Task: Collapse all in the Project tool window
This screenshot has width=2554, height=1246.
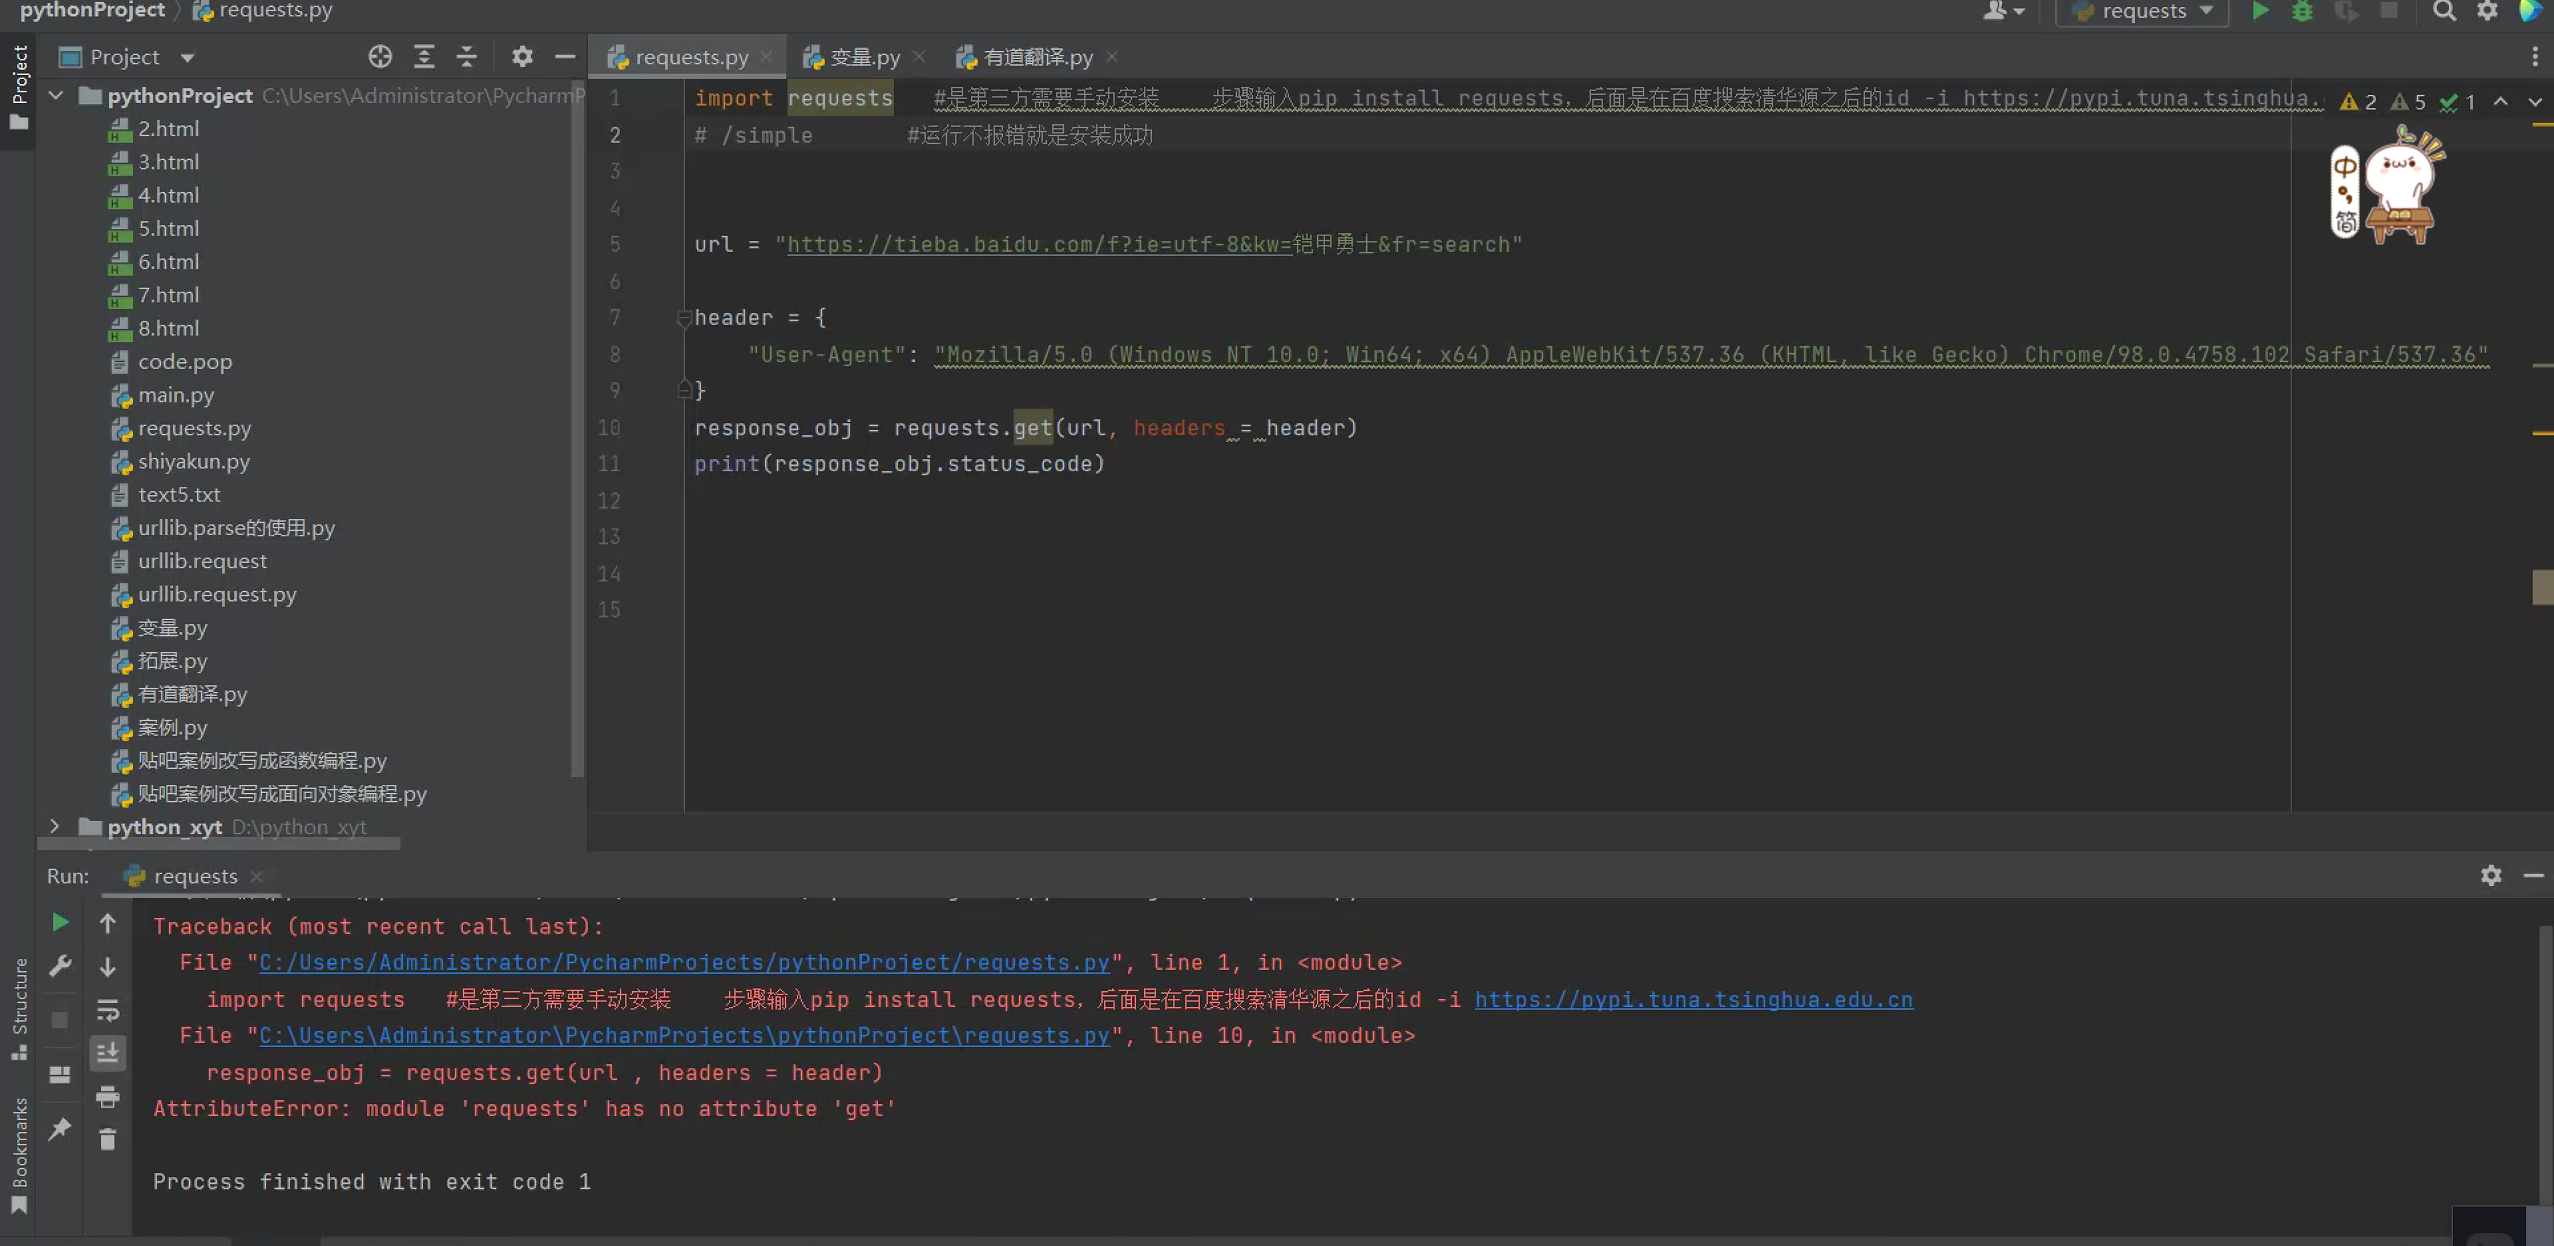Action: tap(466, 57)
